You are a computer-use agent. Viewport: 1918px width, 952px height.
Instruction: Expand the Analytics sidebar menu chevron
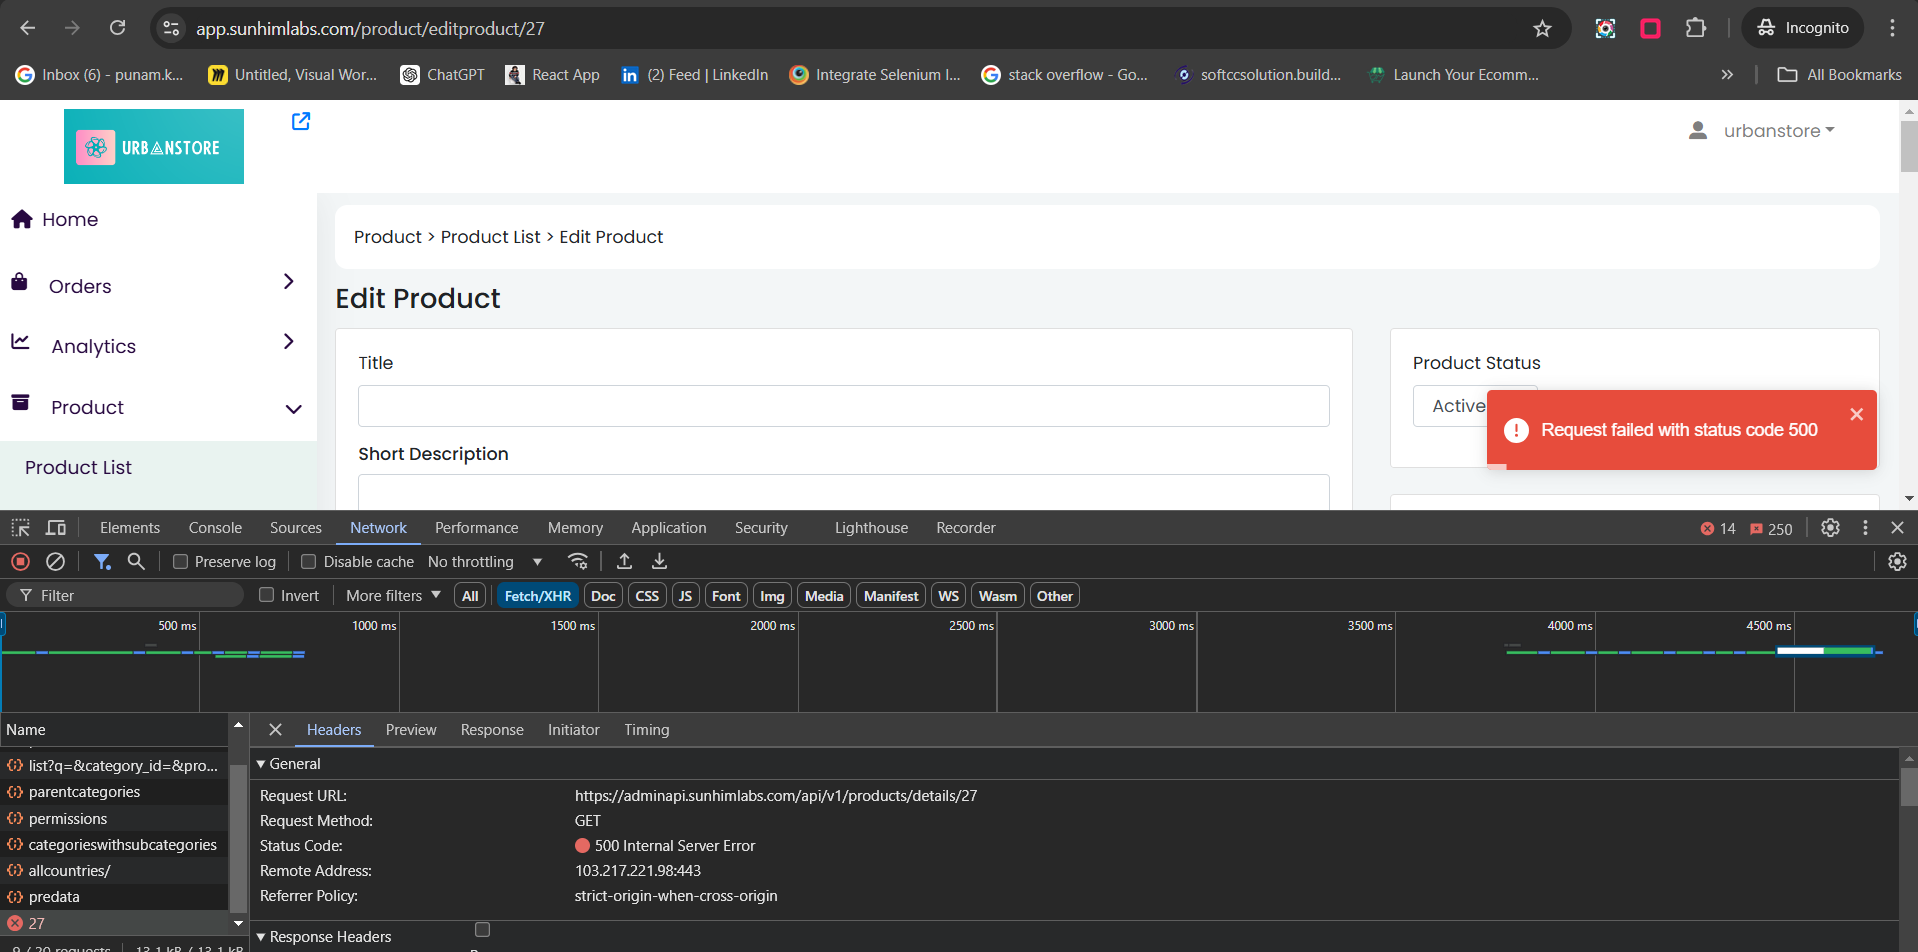coord(289,342)
